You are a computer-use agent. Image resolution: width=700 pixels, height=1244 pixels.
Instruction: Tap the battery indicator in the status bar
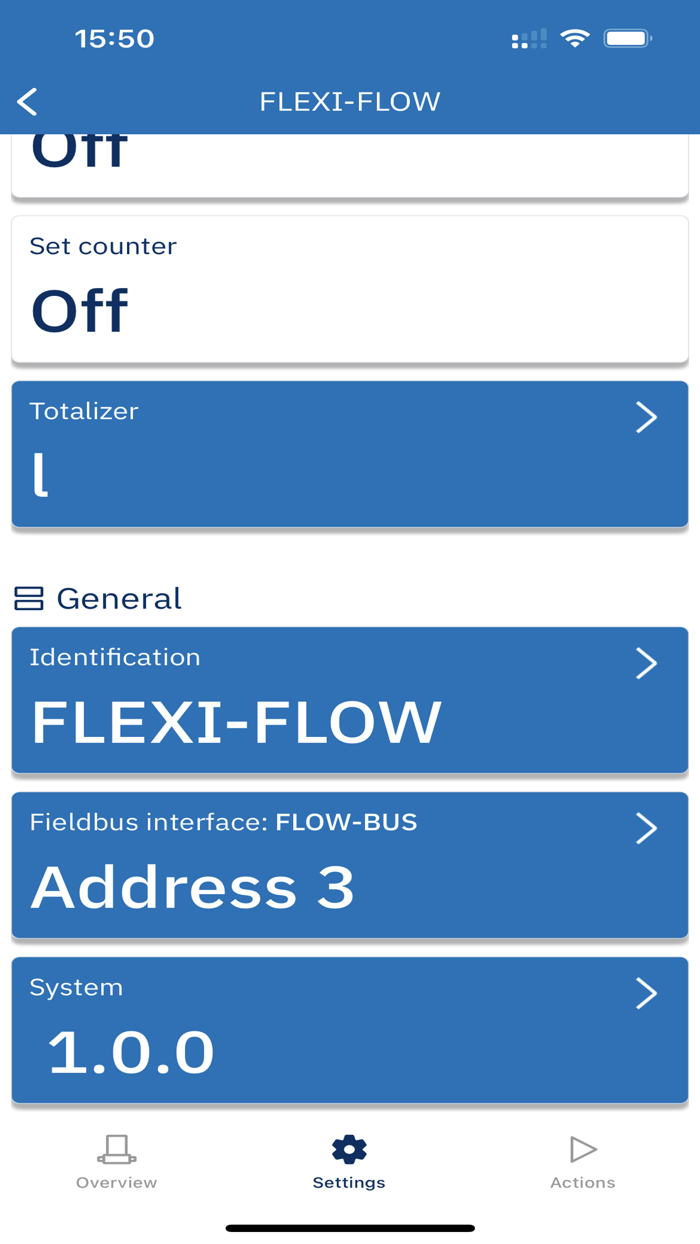(x=625, y=38)
